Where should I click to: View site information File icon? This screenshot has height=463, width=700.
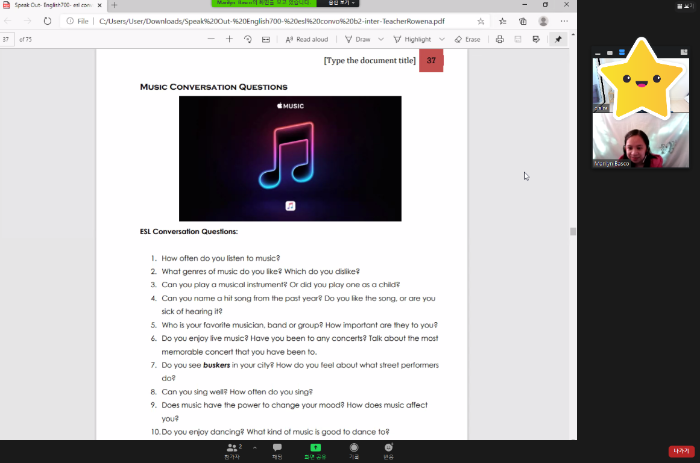[77, 21]
